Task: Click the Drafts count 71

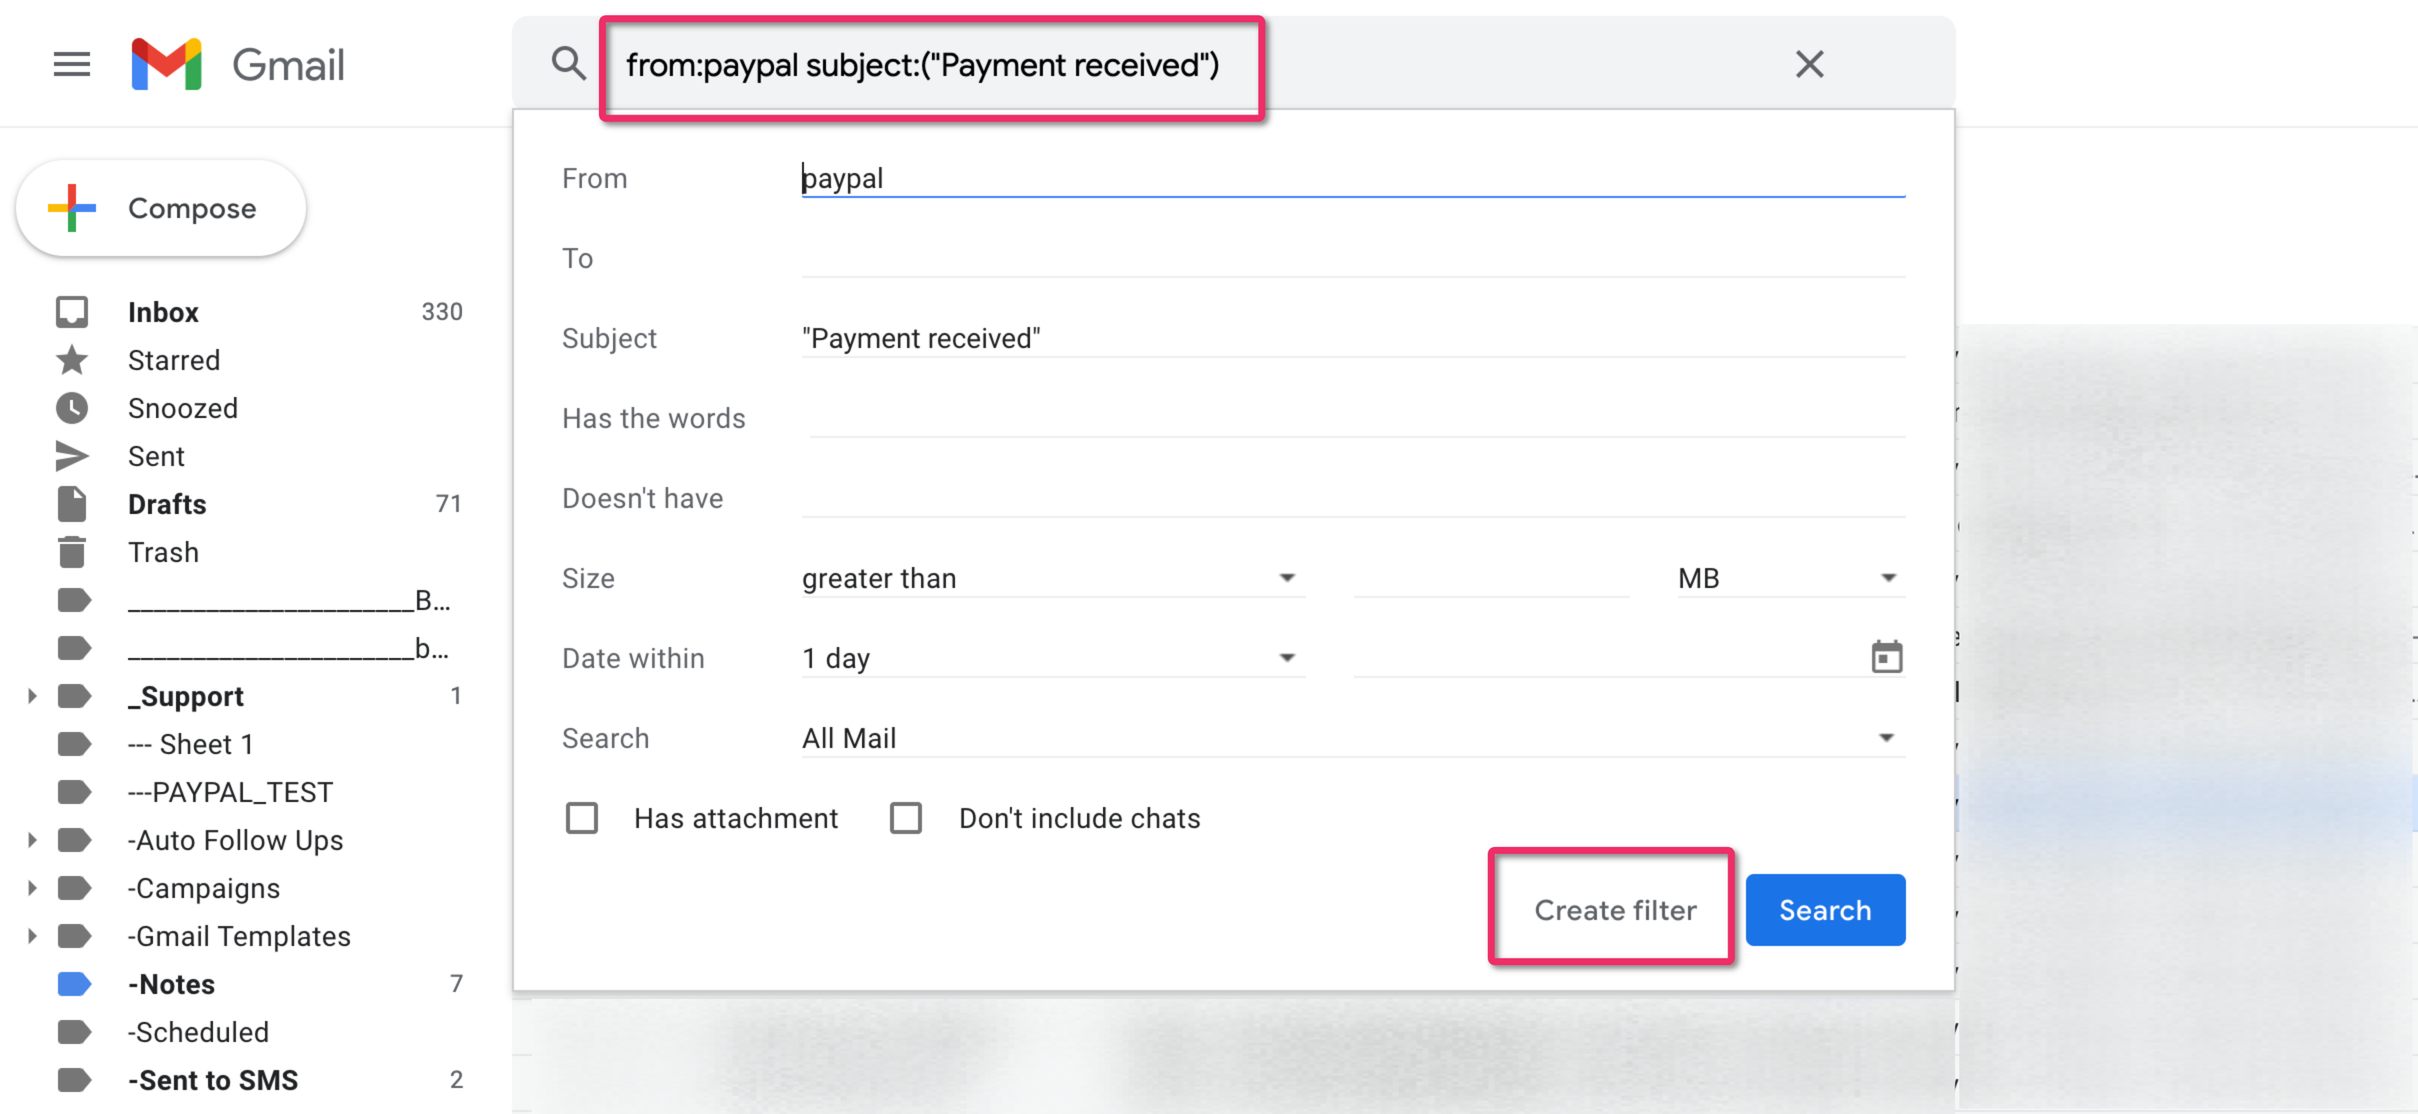Action: 449,504
